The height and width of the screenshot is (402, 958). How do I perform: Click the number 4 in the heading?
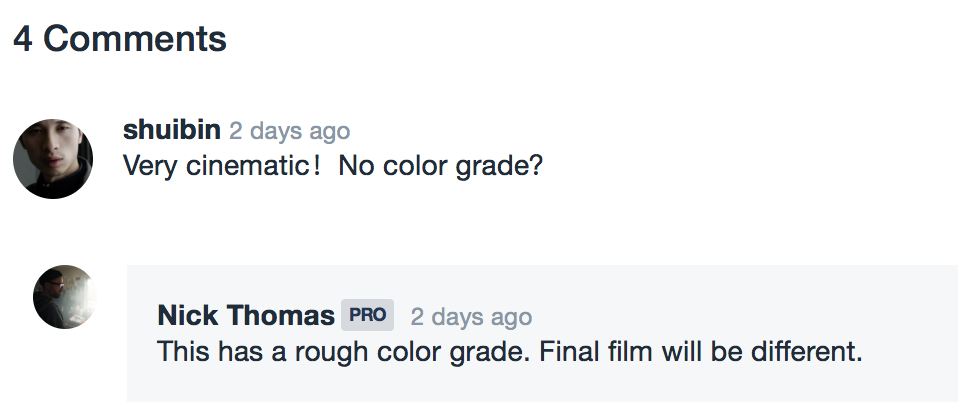[23, 39]
